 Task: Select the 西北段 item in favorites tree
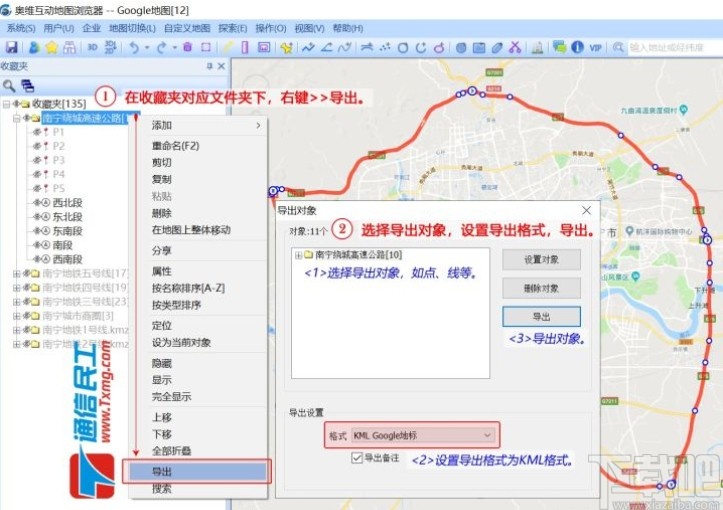67,202
